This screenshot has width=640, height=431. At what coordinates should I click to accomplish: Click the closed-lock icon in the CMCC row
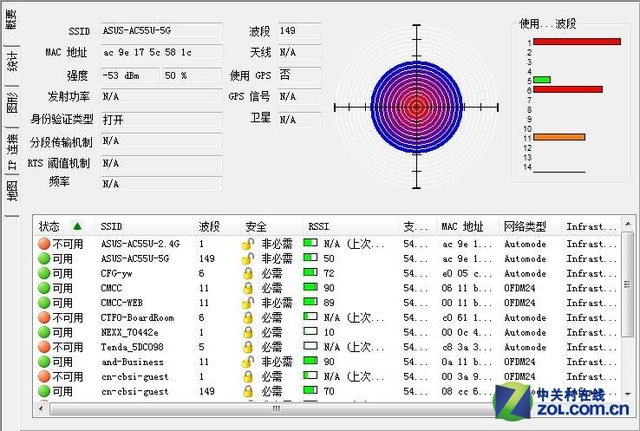[248, 288]
